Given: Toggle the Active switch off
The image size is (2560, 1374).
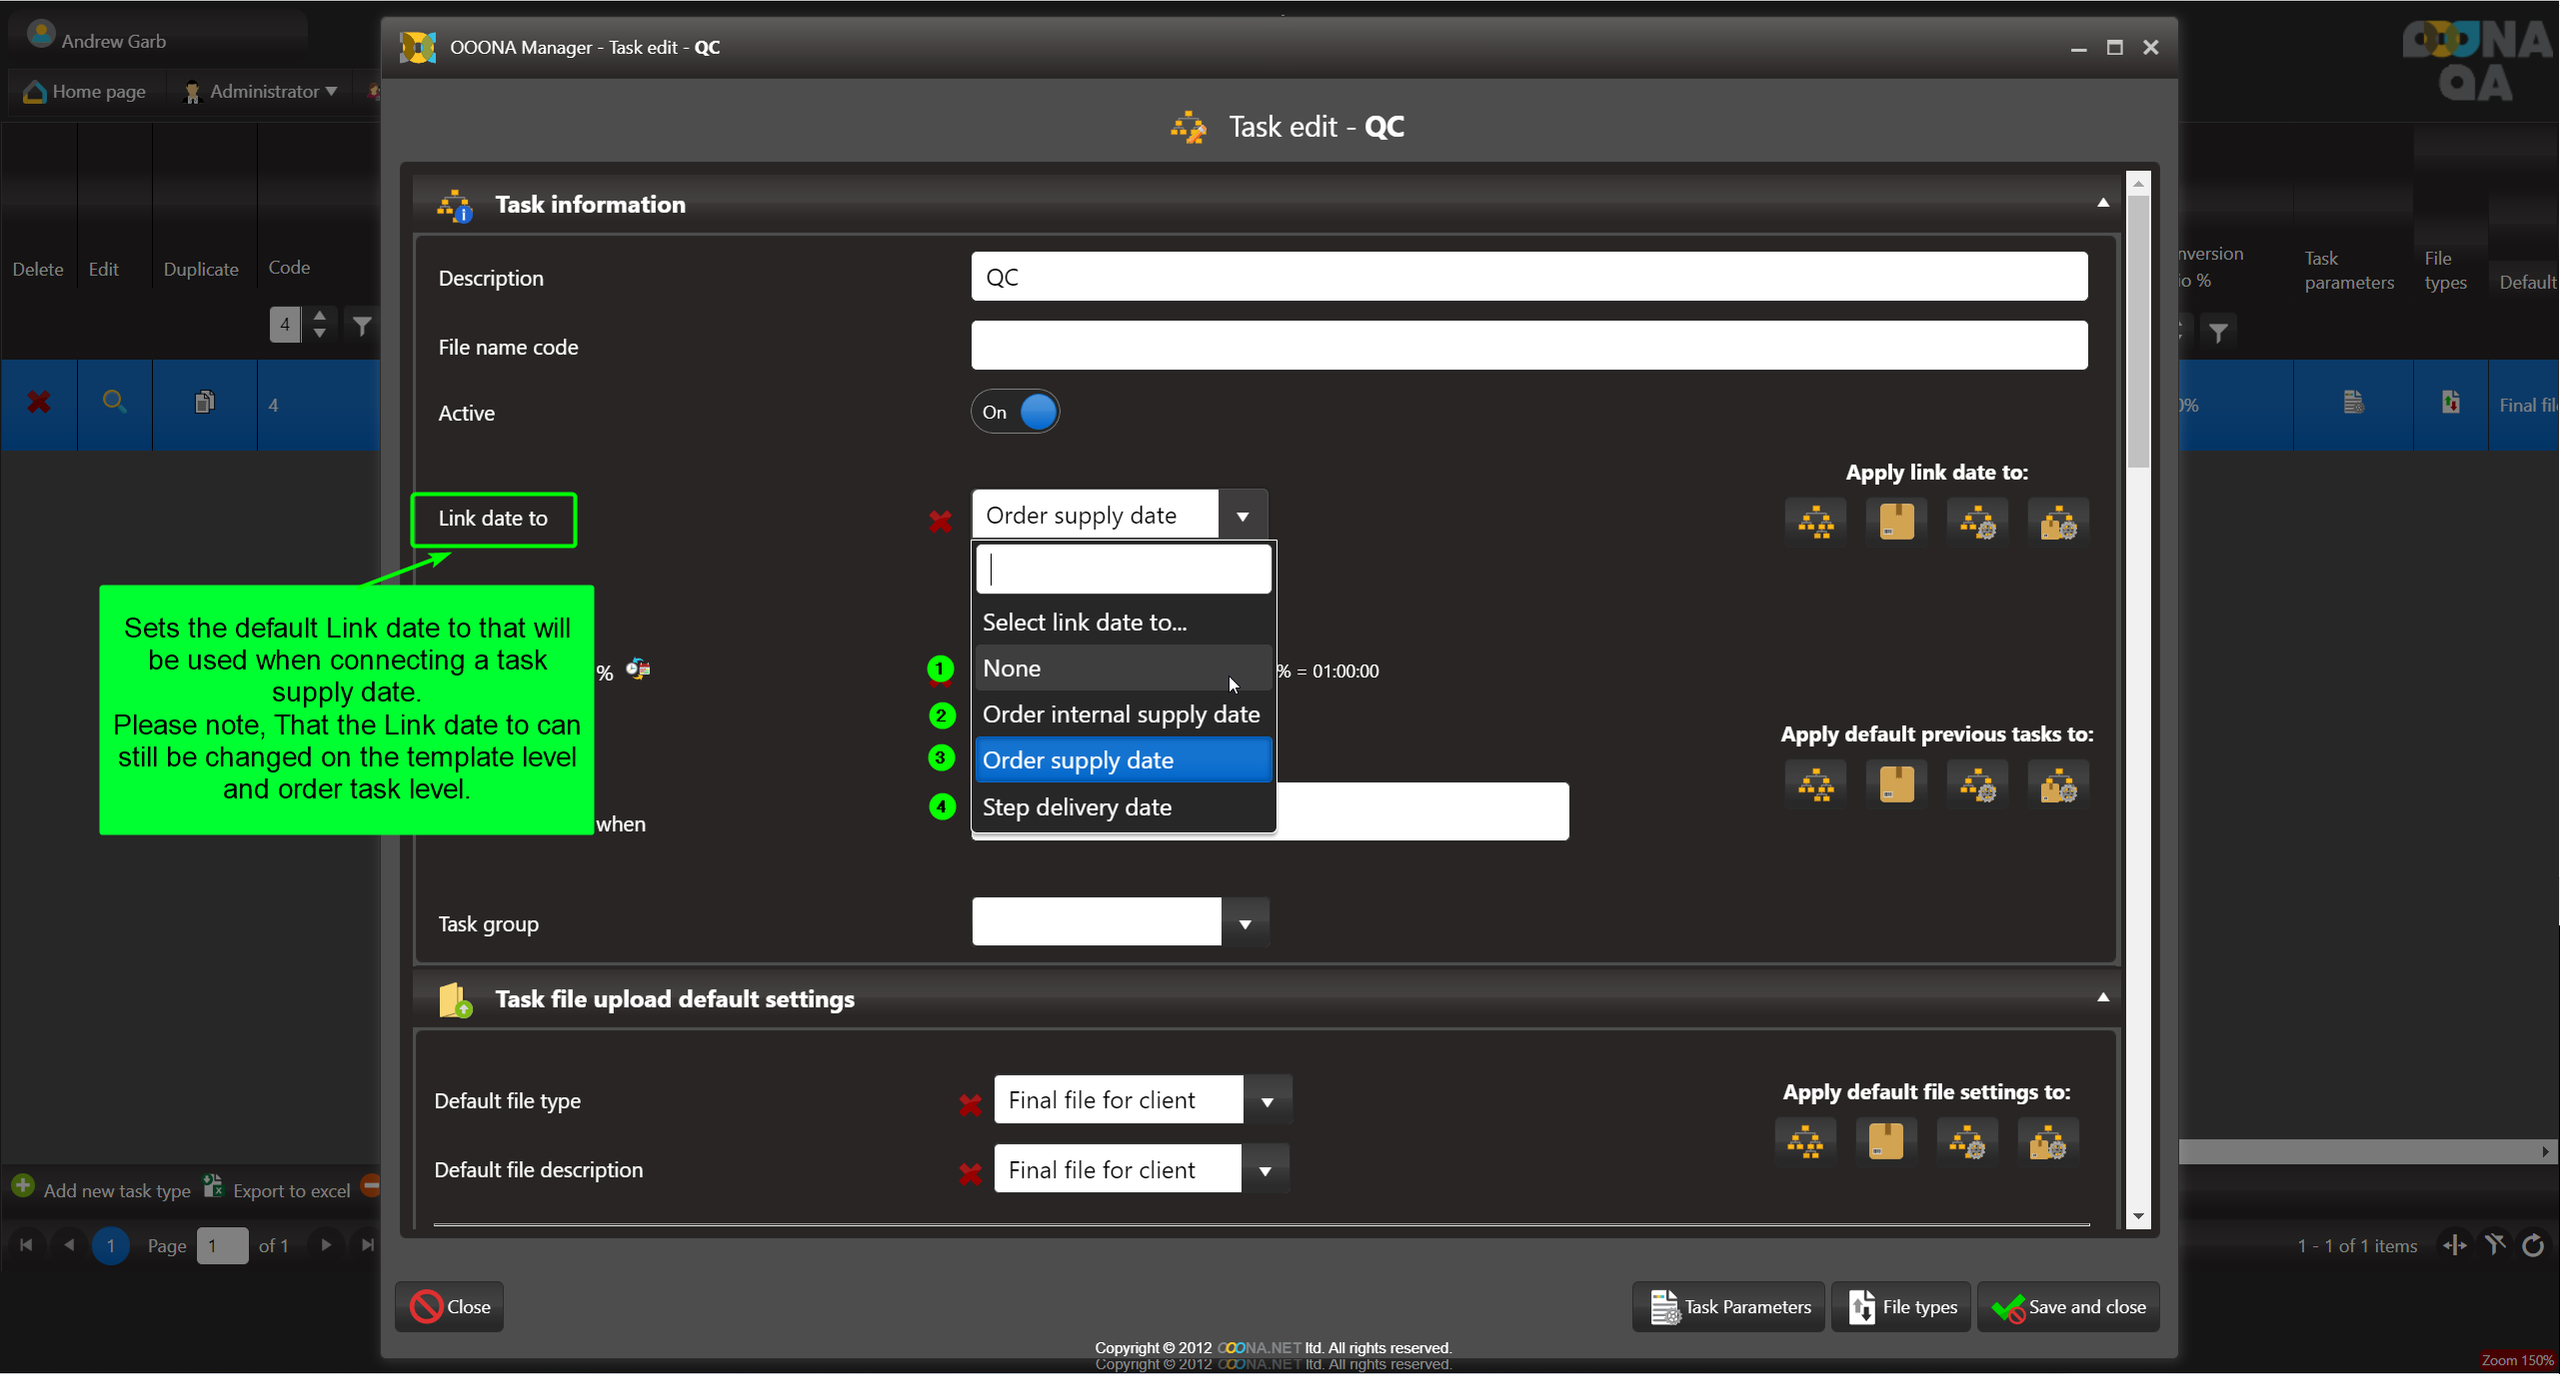Looking at the screenshot, I should point(1015,412).
